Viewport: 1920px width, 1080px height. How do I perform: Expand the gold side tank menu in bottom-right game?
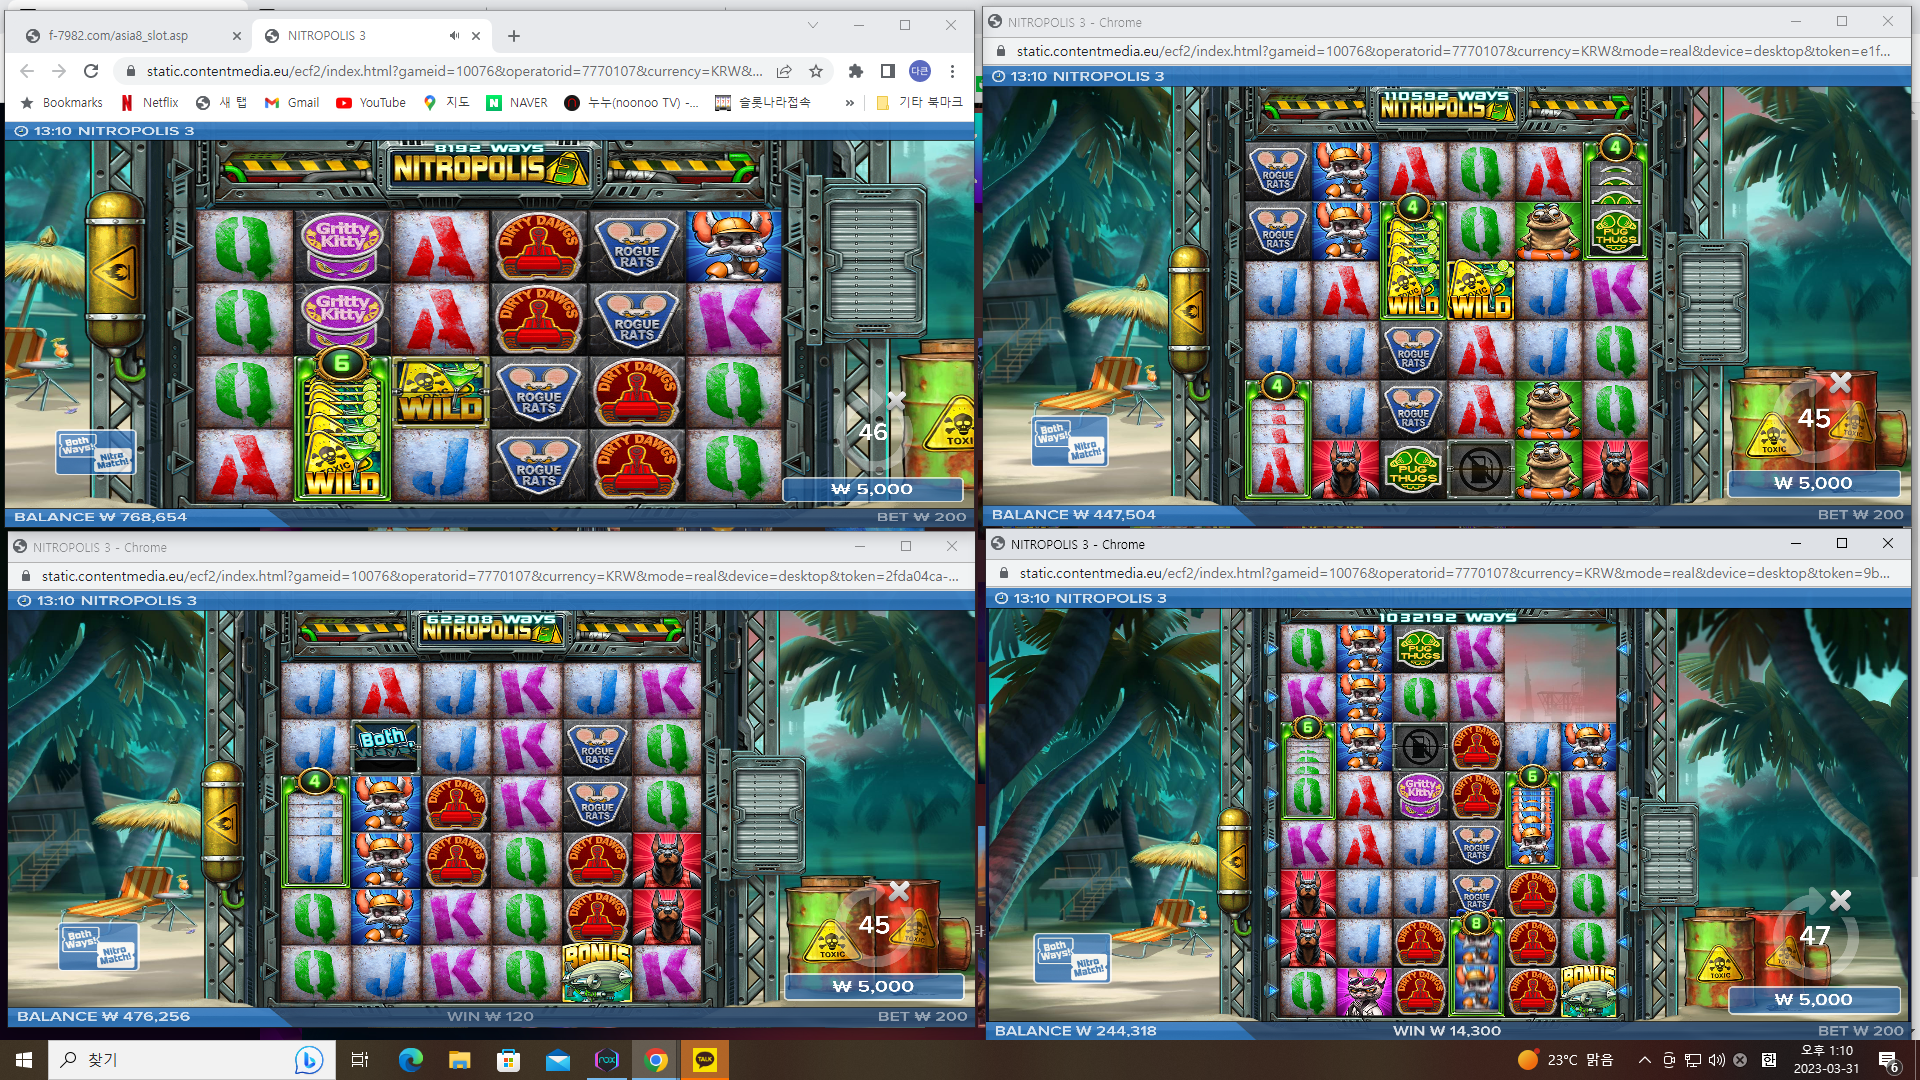point(1234,861)
